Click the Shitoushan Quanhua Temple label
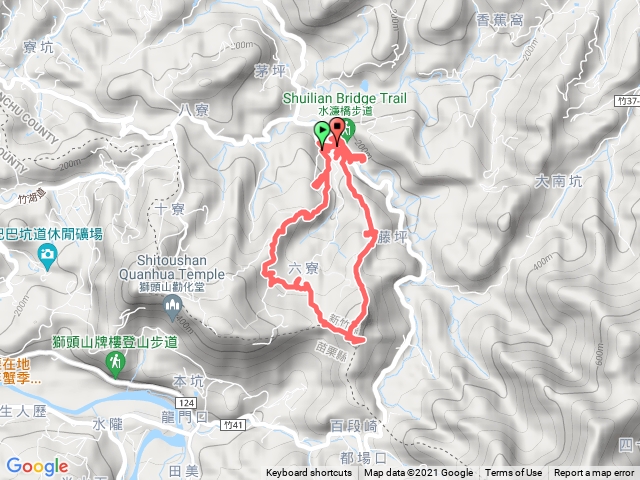 point(172,267)
